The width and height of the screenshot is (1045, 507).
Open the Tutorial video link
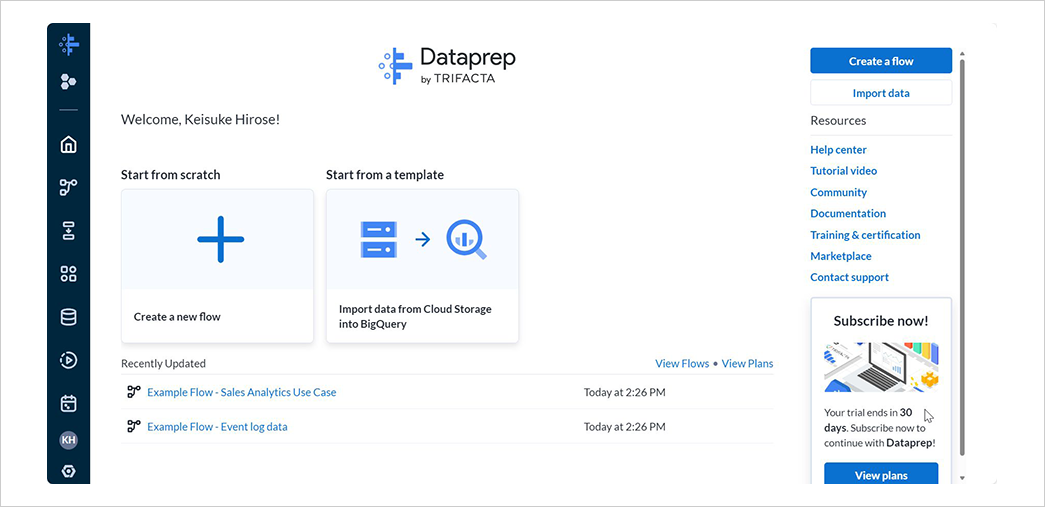point(844,171)
